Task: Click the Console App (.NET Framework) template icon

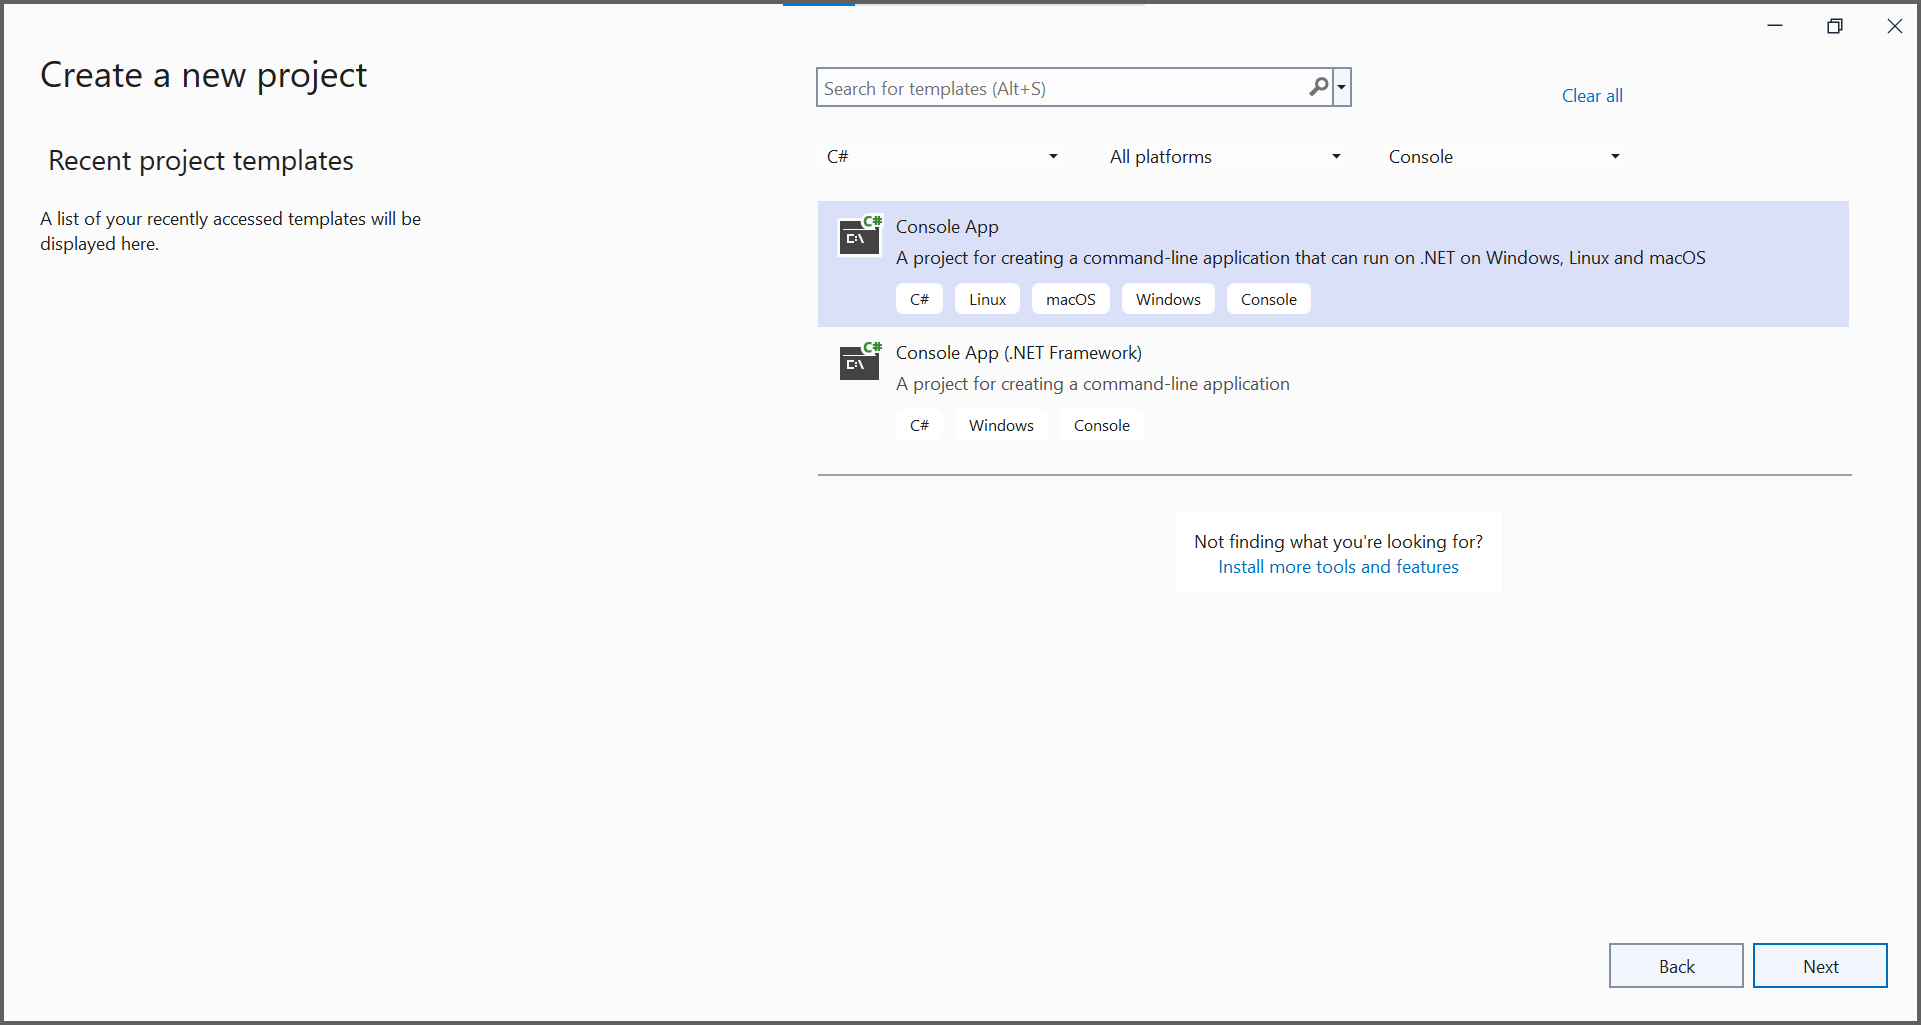Action: tap(859, 362)
